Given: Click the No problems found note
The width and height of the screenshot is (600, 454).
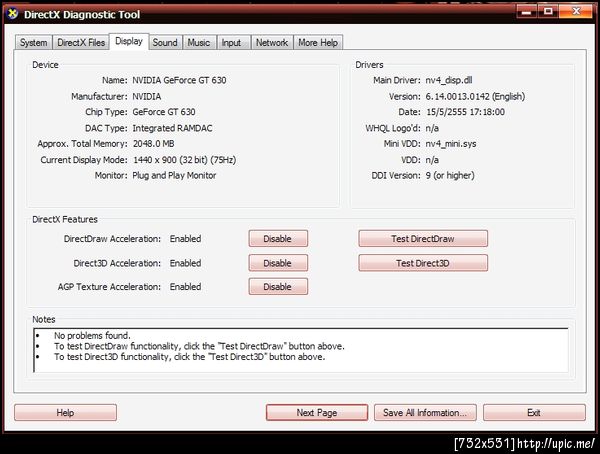Looking at the screenshot, I should (92, 336).
